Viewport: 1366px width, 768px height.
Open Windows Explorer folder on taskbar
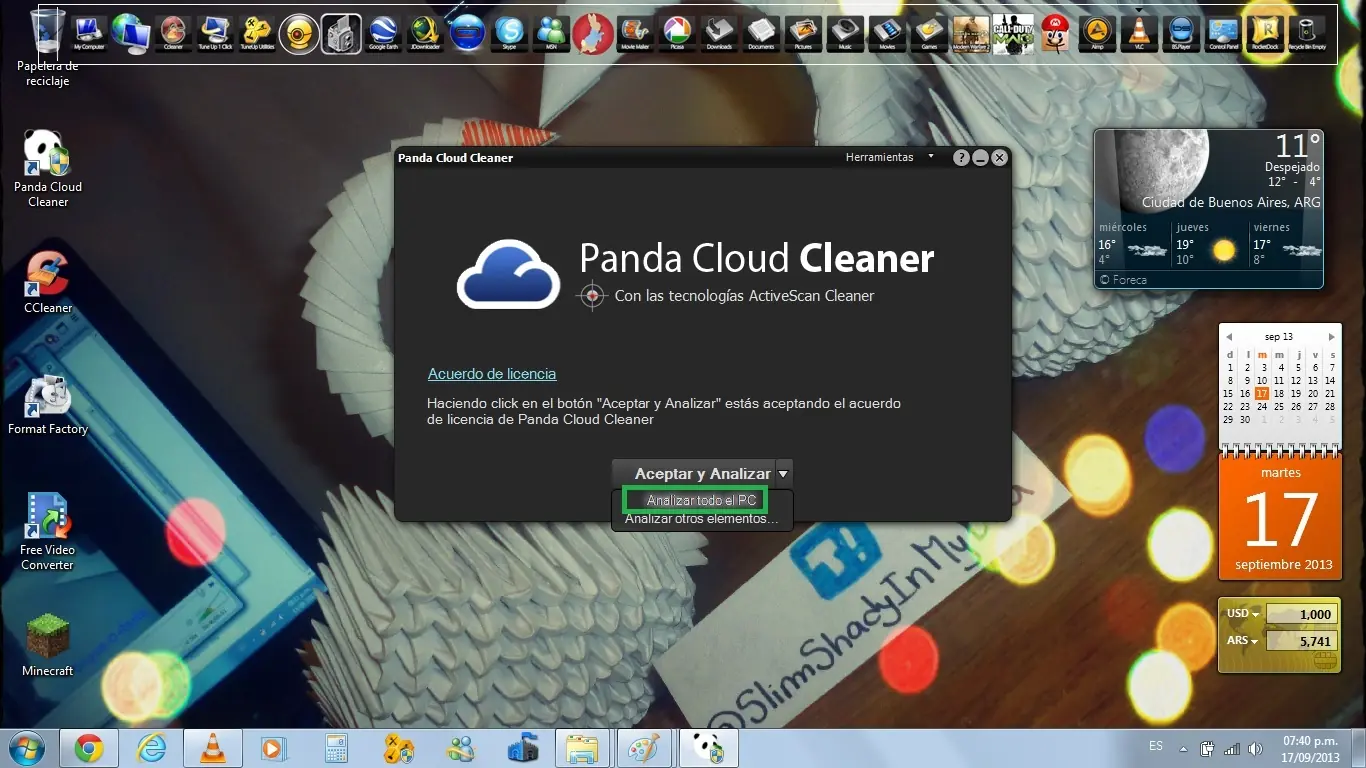(x=583, y=748)
